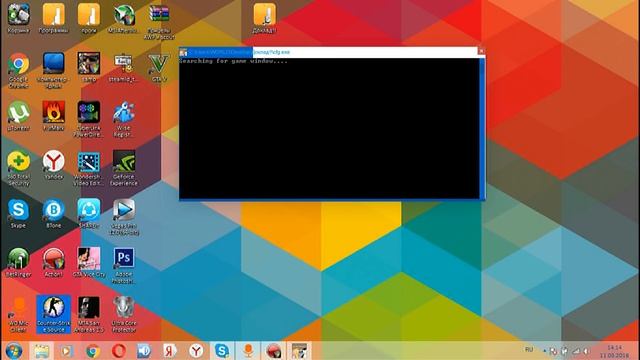Launch Adobe Photoshop desktop shortcut
The image size is (640, 360).
coord(123,266)
